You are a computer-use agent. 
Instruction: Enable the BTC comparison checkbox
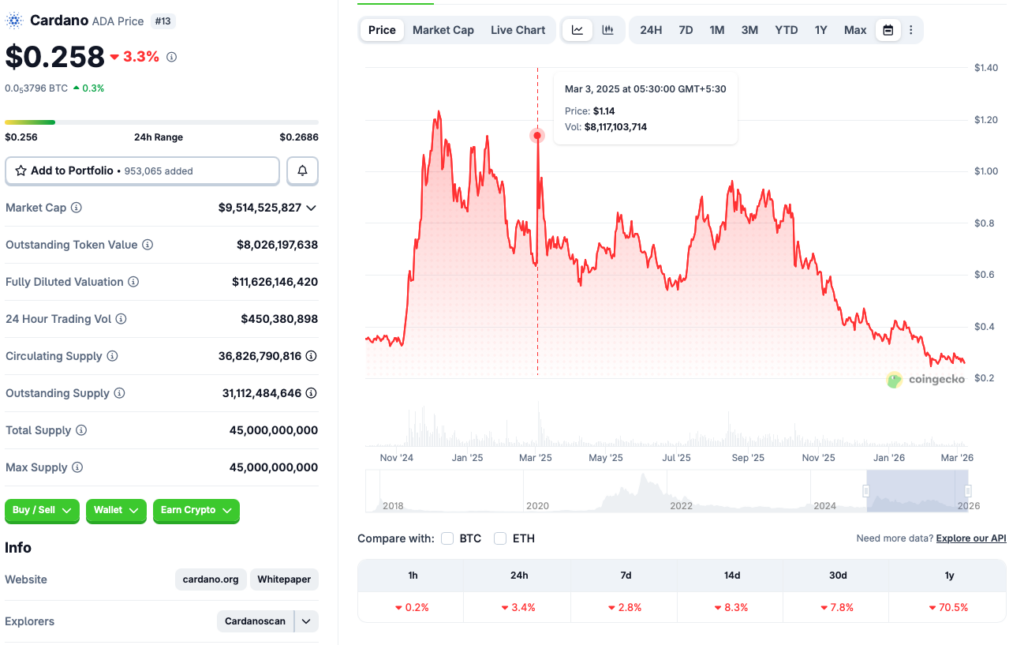tap(447, 538)
